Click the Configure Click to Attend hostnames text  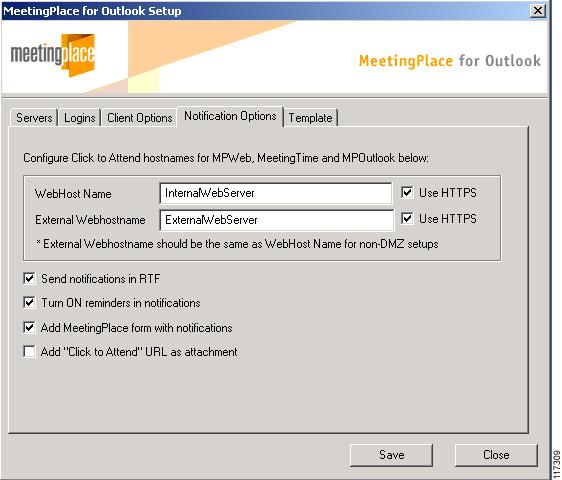coord(226,158)
